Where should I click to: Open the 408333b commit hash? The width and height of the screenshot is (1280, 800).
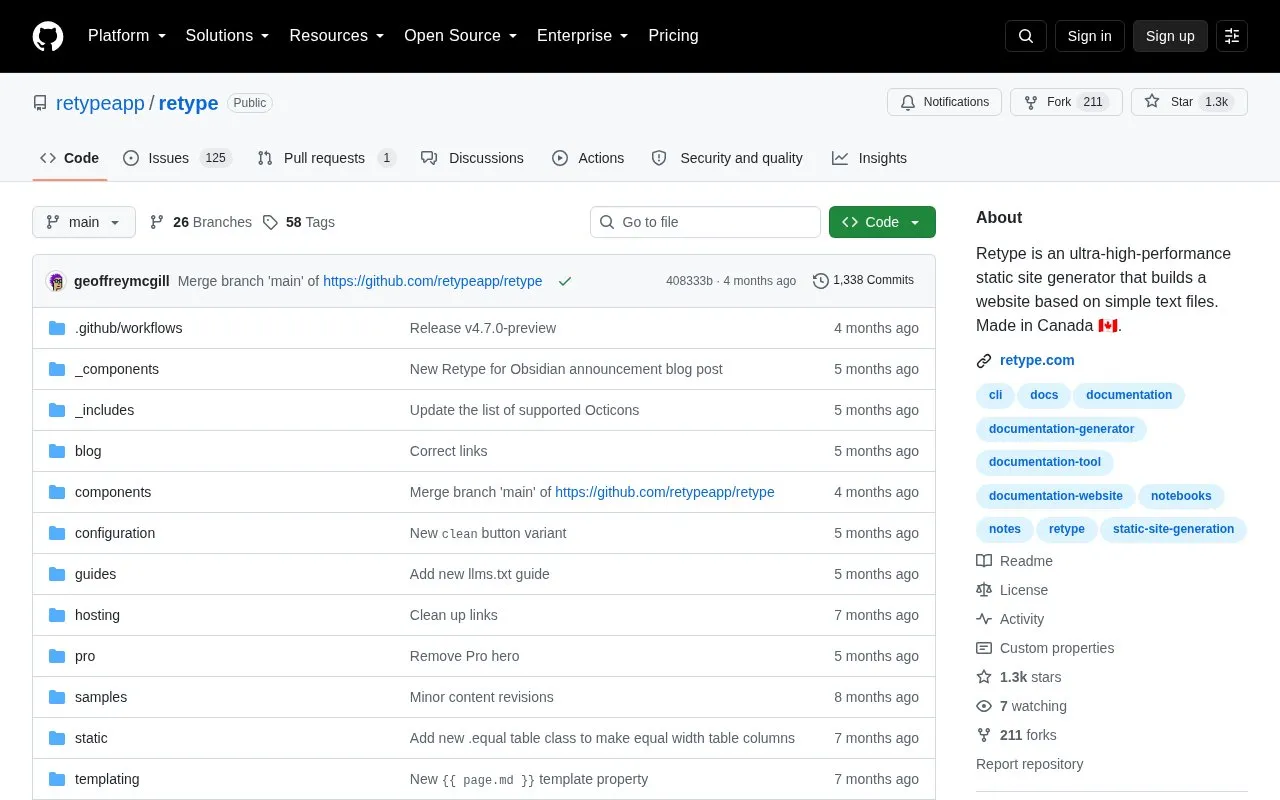click(x=689, y=281)
